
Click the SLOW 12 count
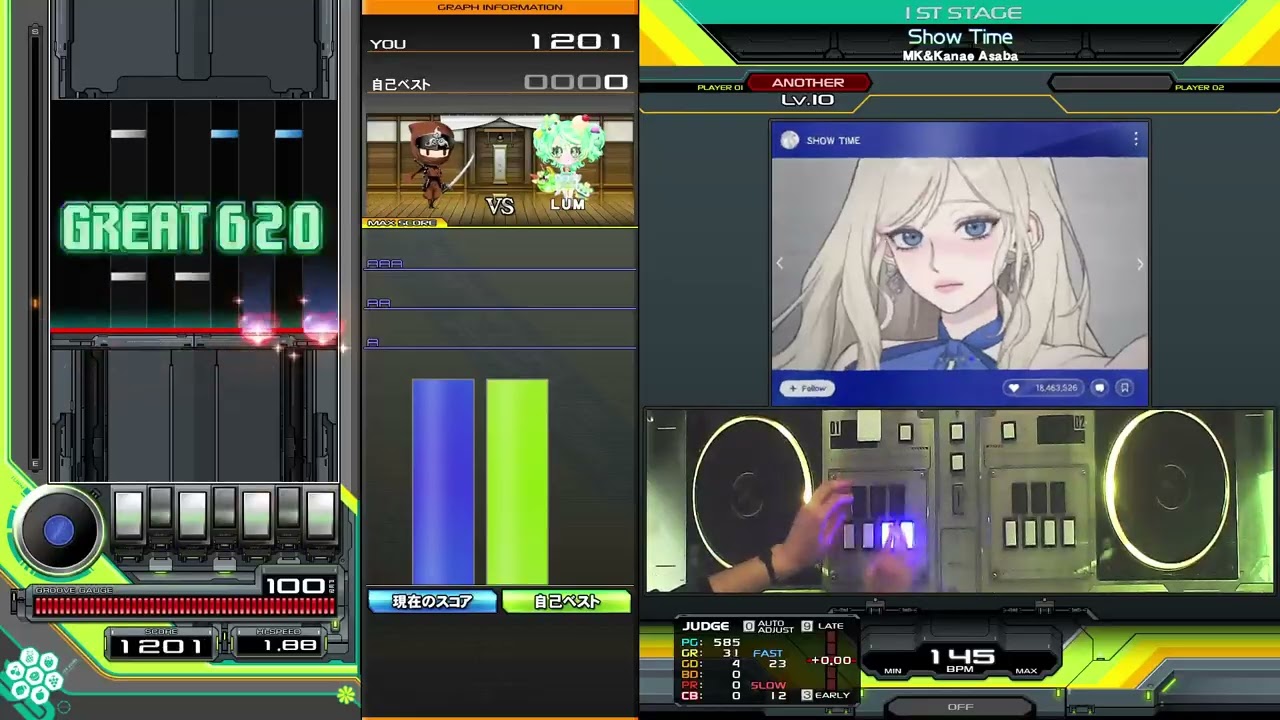point(769,691)
